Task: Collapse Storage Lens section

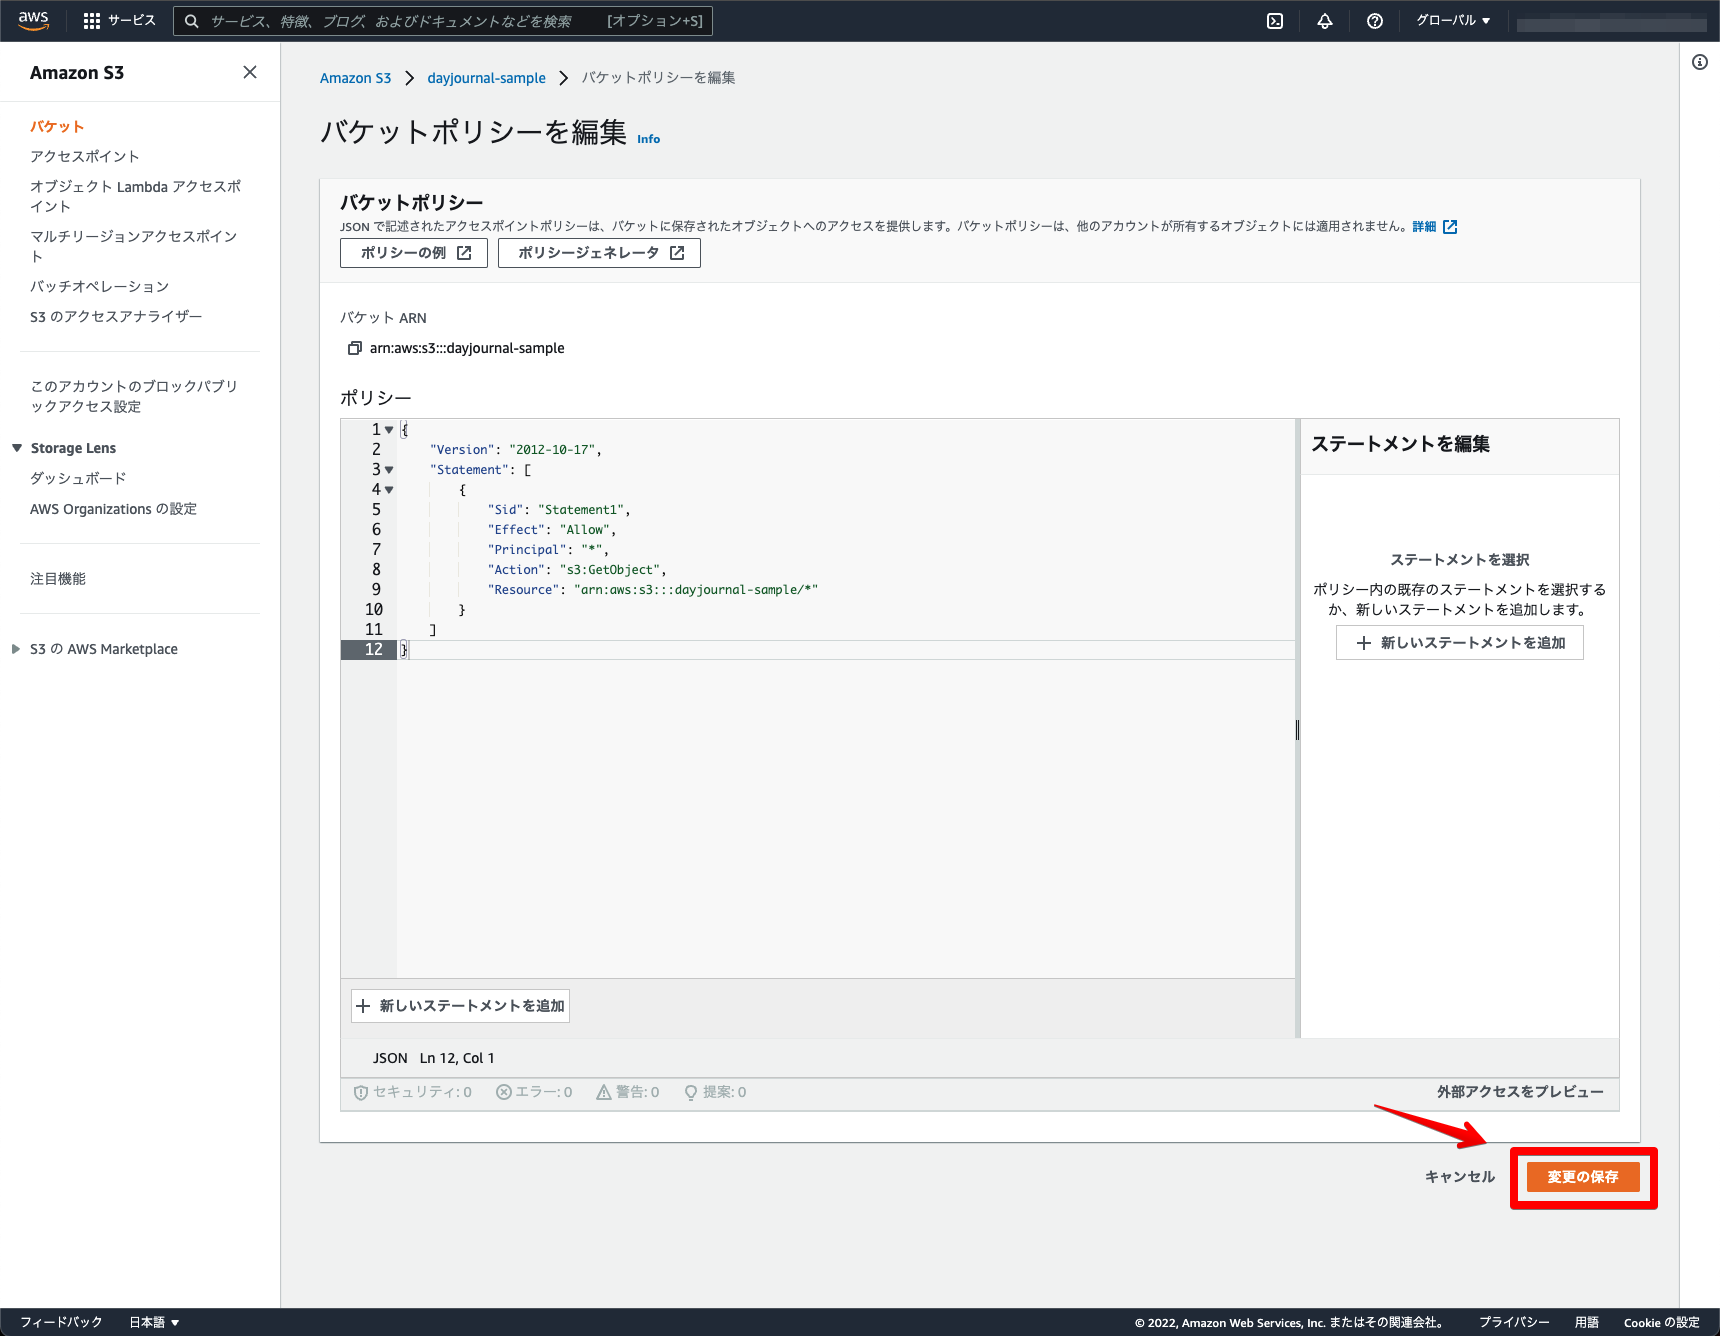Action: click(17, 448)
